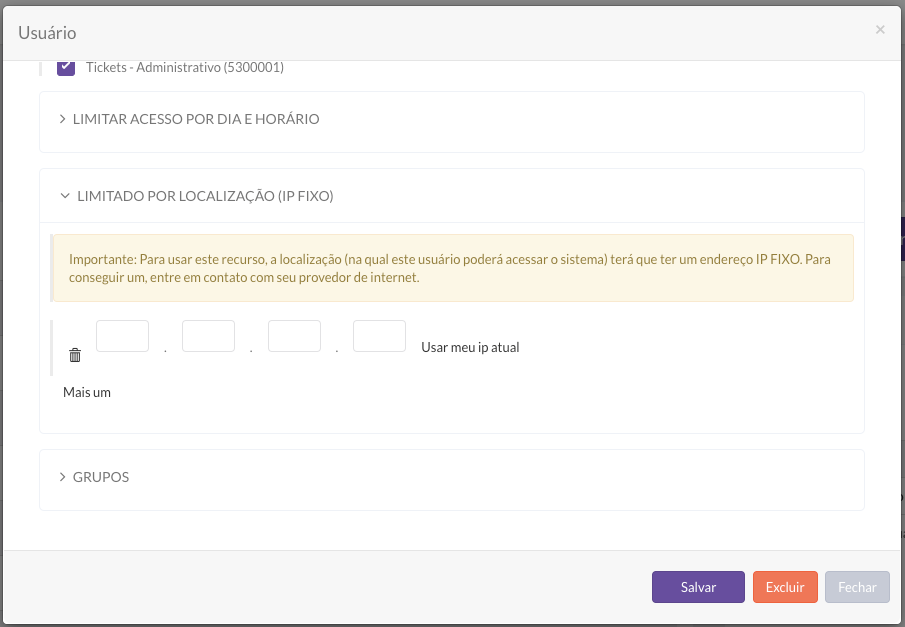
Task: Delete the IP row with trash icon
Action: 75,355
